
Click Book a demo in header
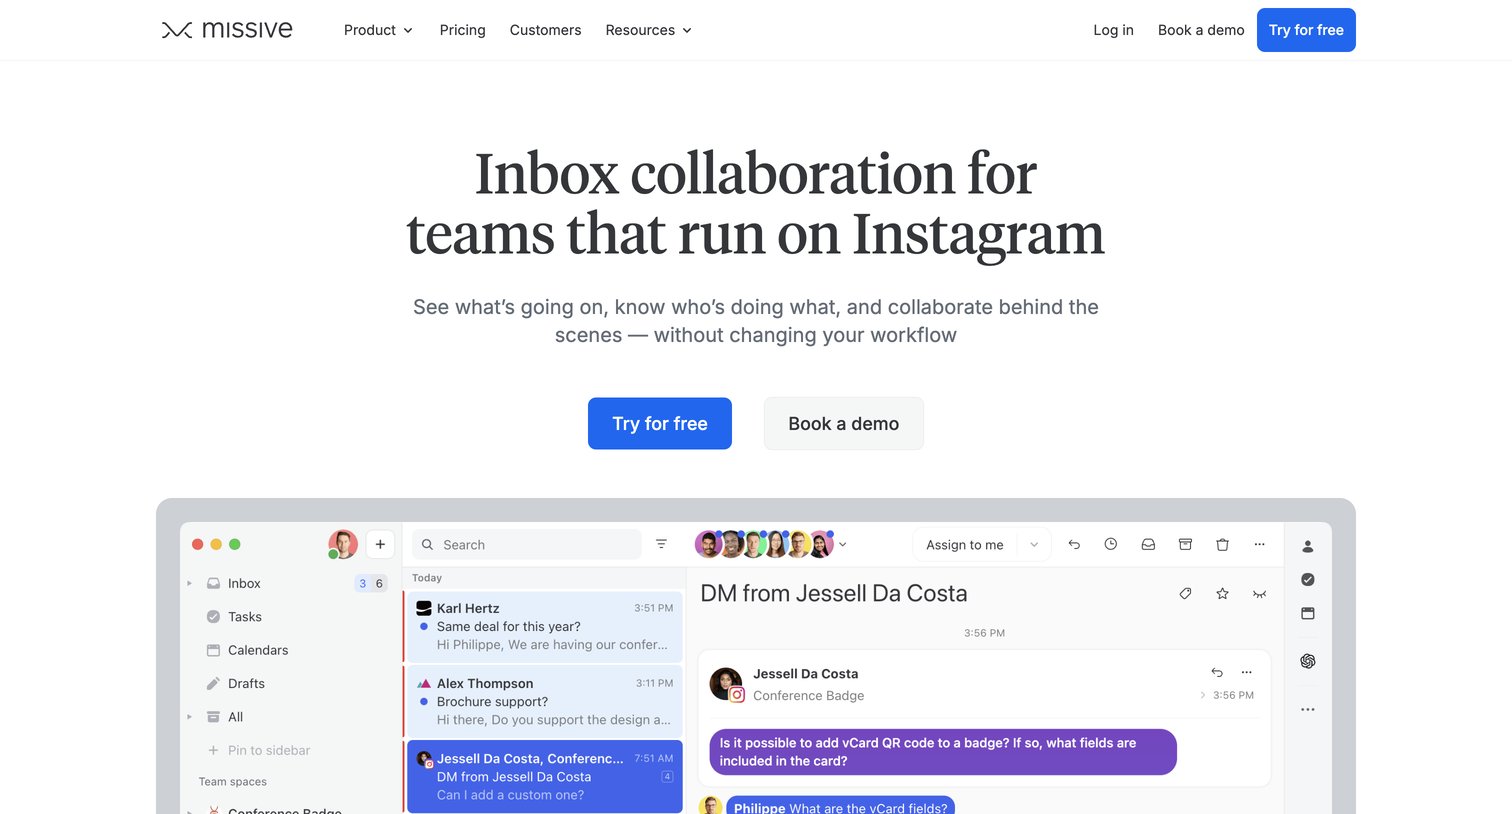click(1201, 30)
